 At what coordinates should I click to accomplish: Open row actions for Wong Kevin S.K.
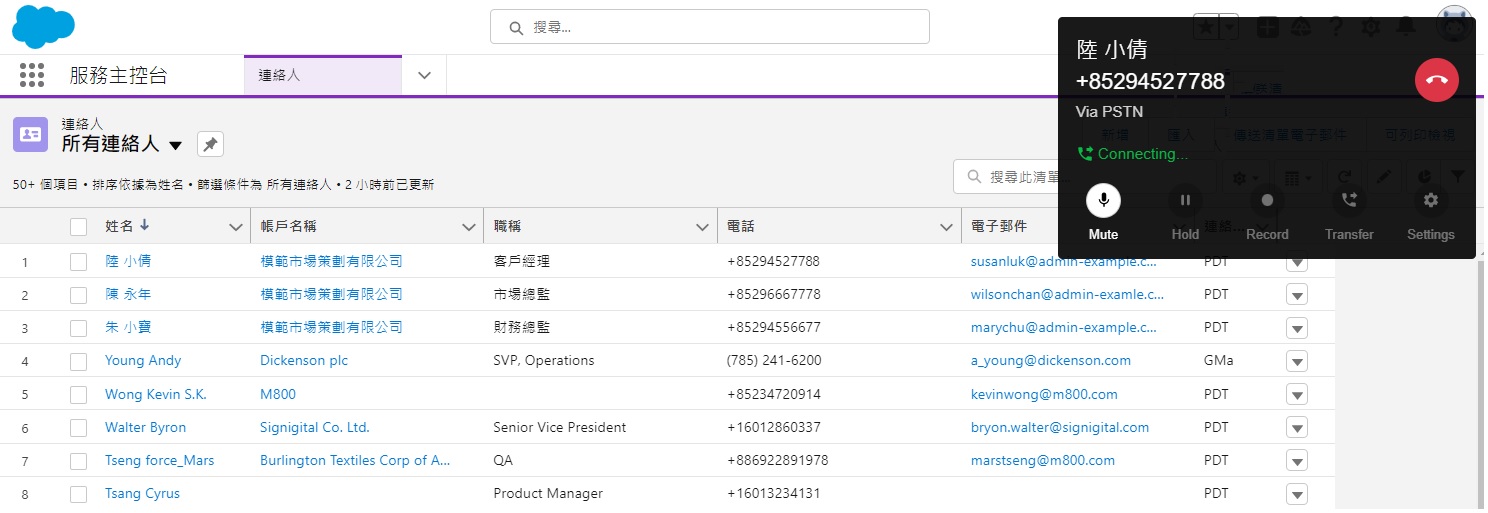pyautogui.click(x=1297, y=395)
